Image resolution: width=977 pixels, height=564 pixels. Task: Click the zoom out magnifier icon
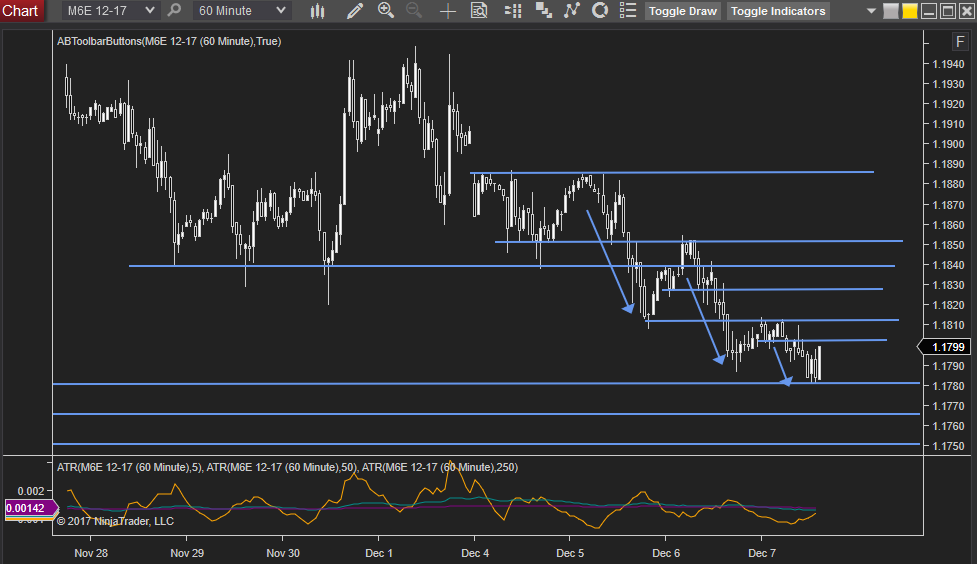pos(413,10)
